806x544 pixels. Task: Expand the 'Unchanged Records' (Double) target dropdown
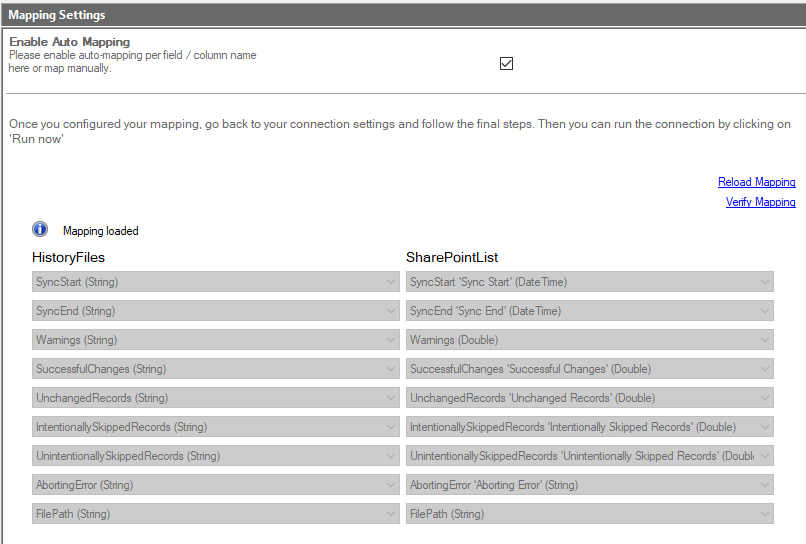590,398
